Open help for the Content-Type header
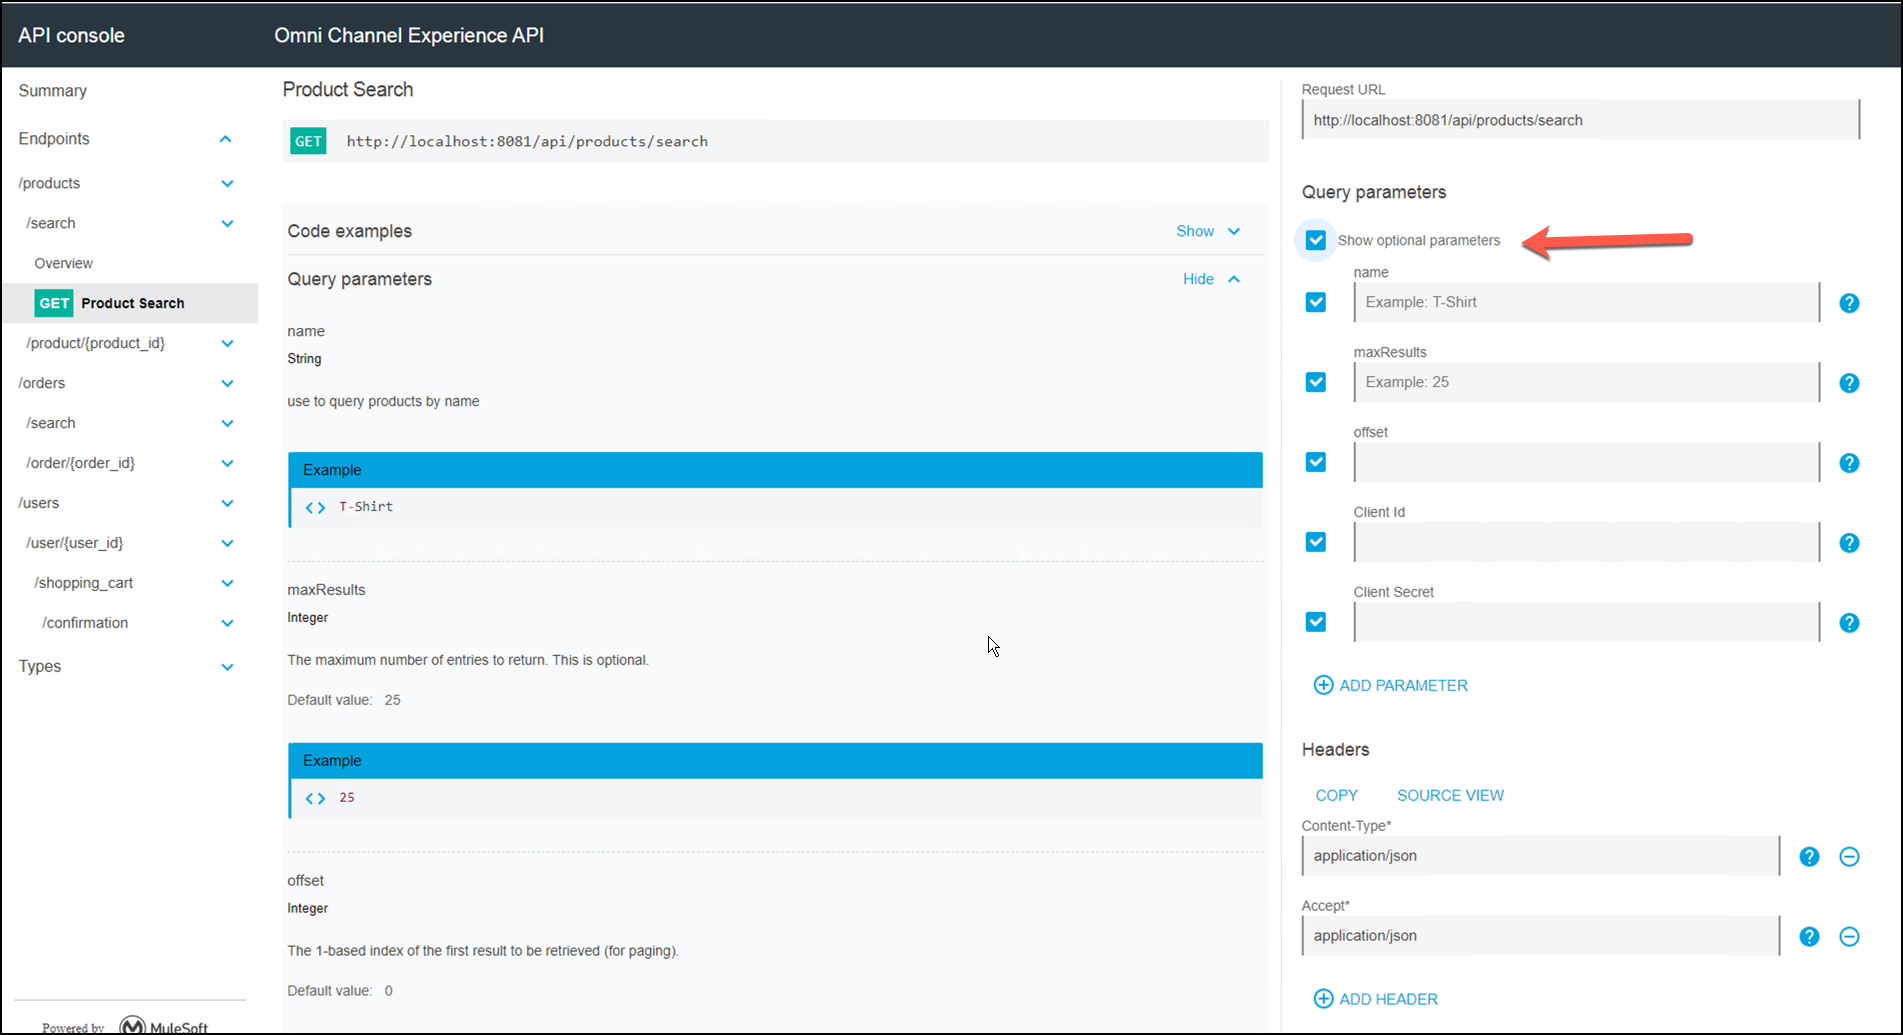 pyautogui.click(x=1809, y=857)
